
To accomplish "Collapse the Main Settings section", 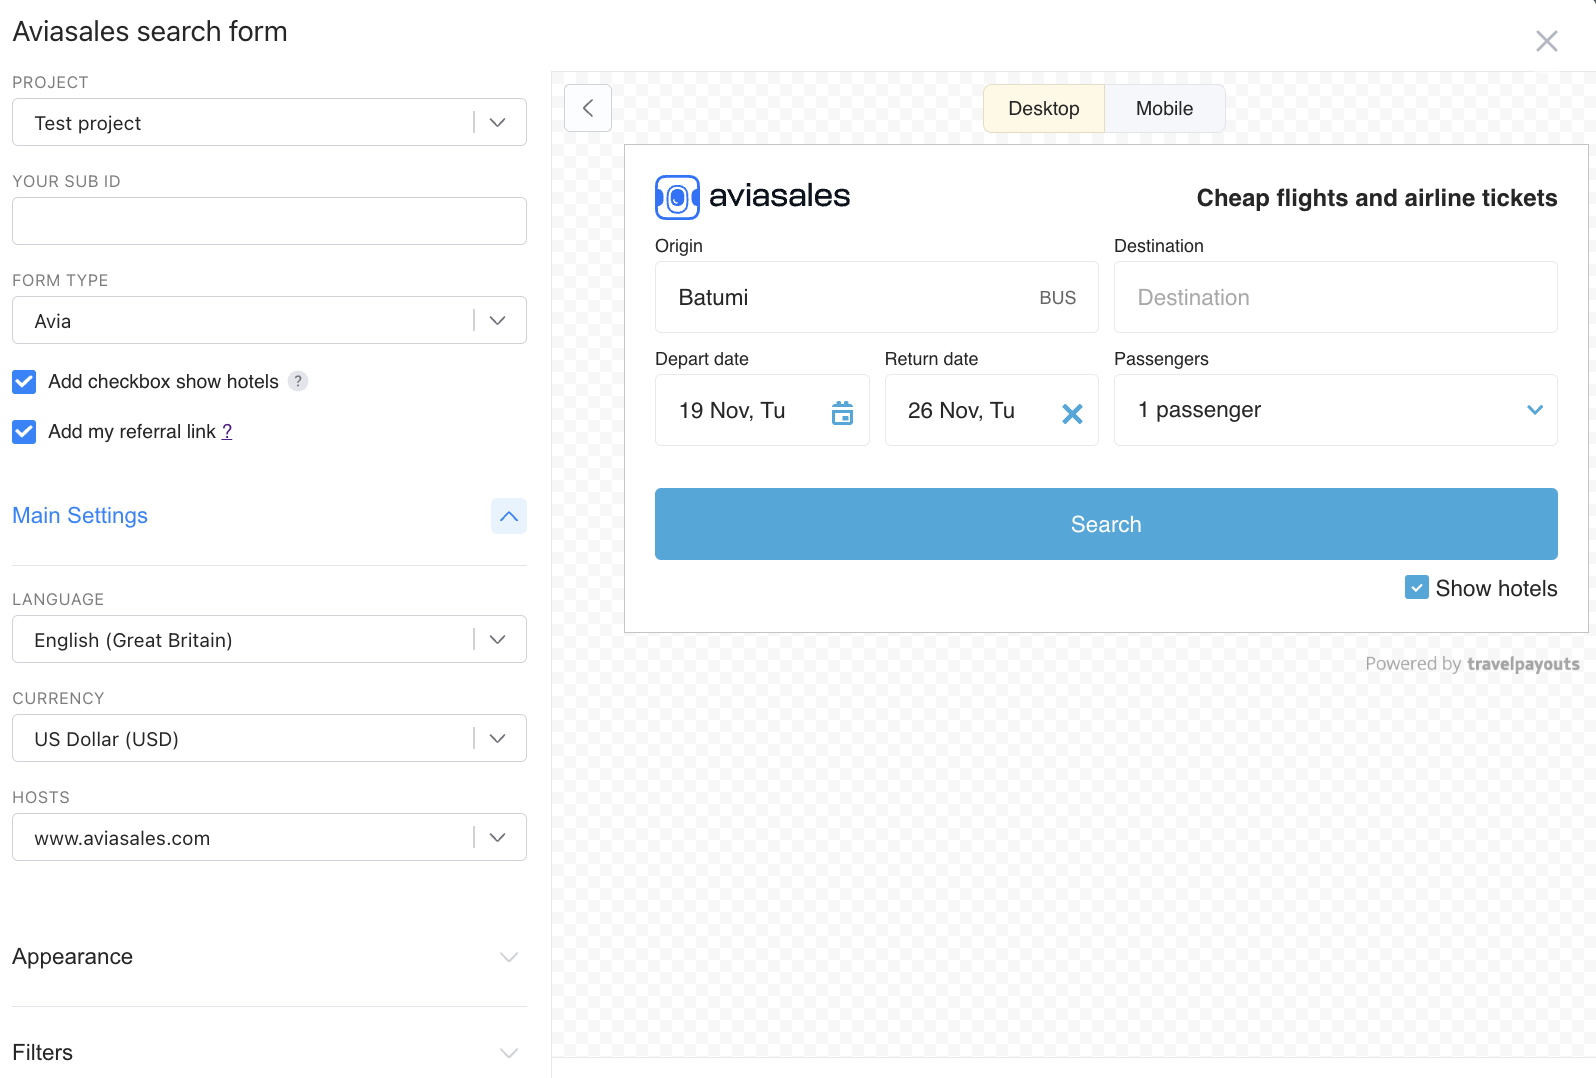I will click(509, 516).
